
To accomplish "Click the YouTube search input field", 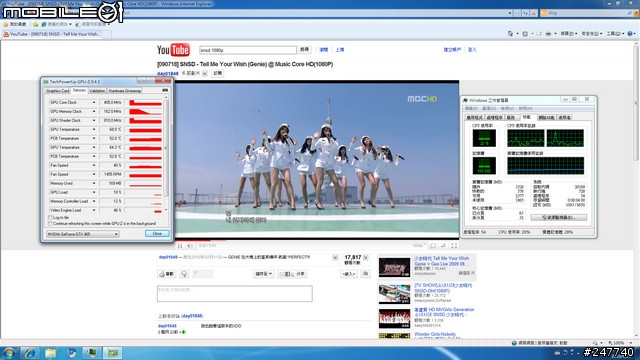I will point(248,50).
